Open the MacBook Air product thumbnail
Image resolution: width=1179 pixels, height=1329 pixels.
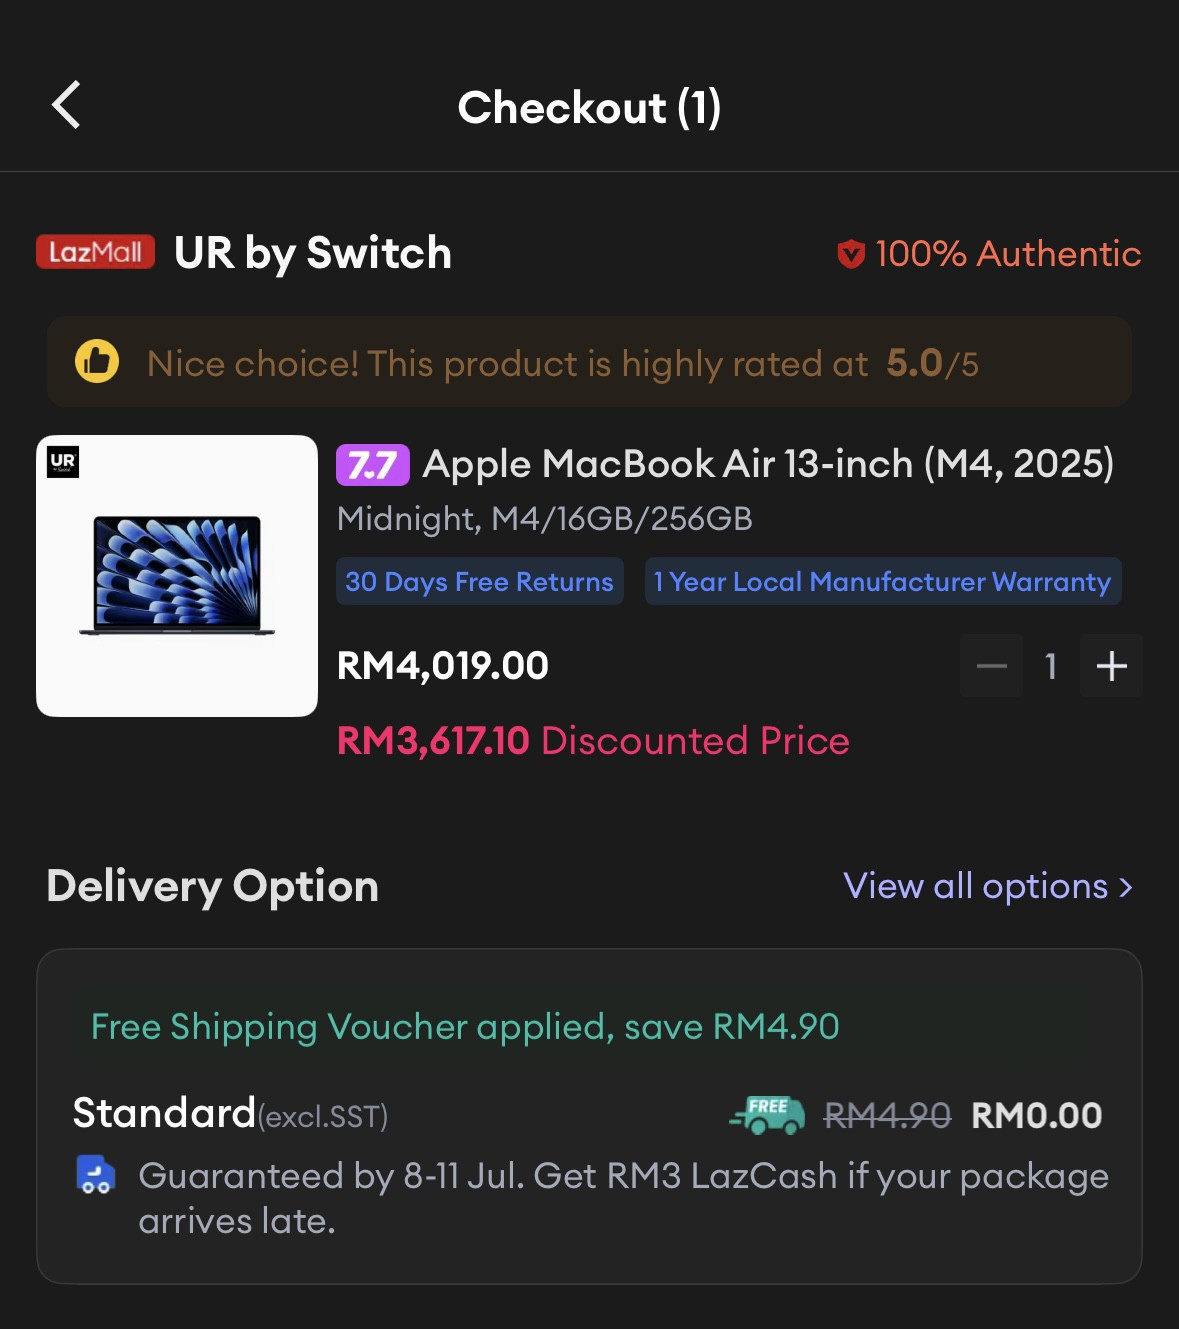(x=177, y=576)
